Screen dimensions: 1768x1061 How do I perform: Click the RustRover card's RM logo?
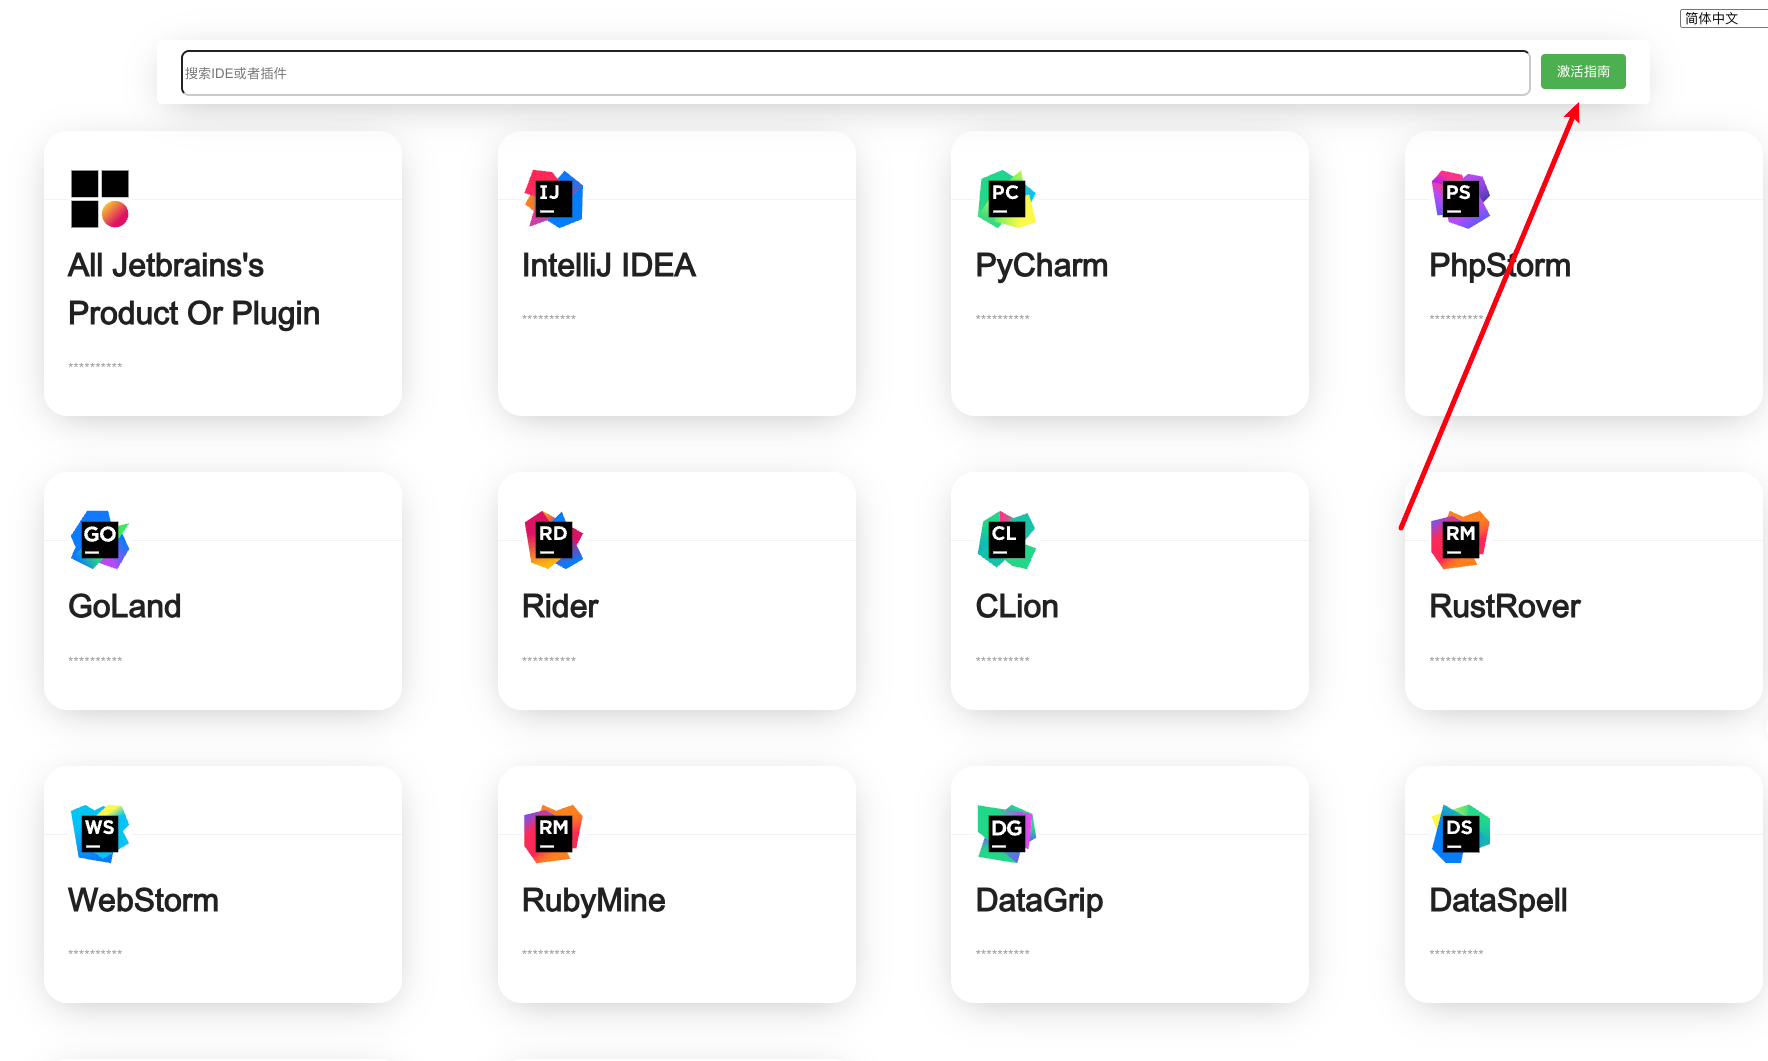1461,540
